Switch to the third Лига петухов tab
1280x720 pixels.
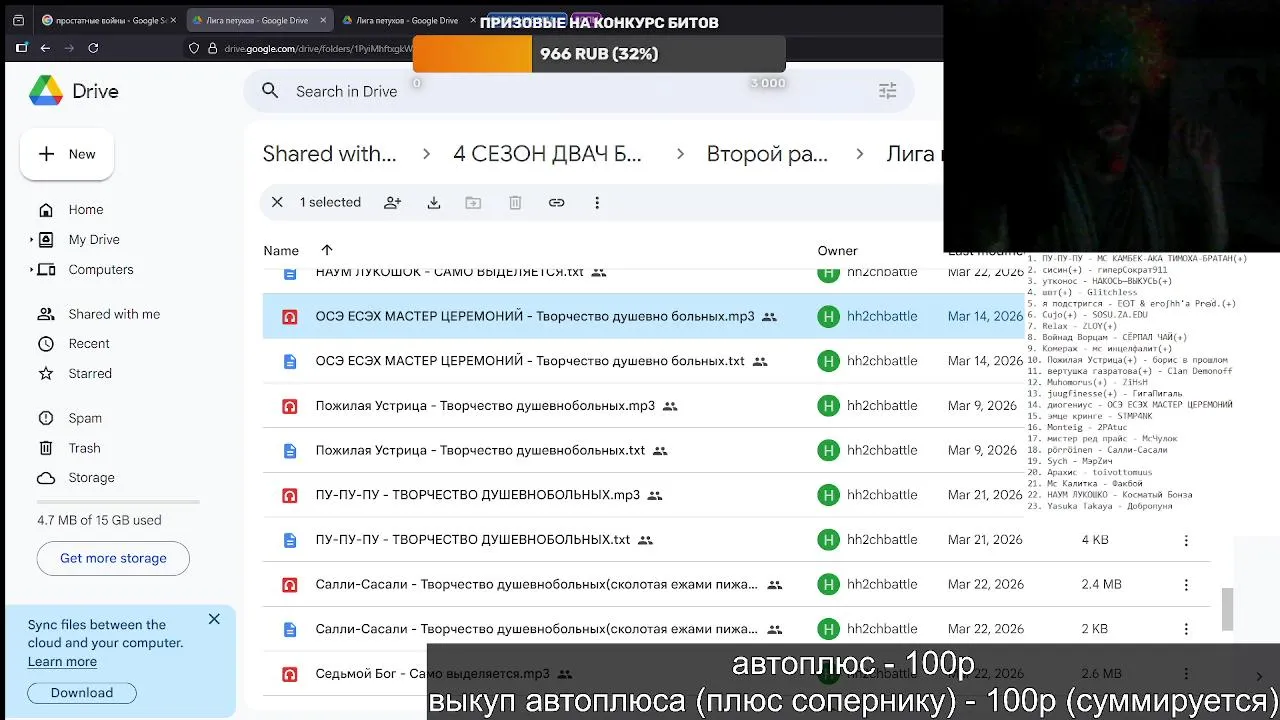406,20
